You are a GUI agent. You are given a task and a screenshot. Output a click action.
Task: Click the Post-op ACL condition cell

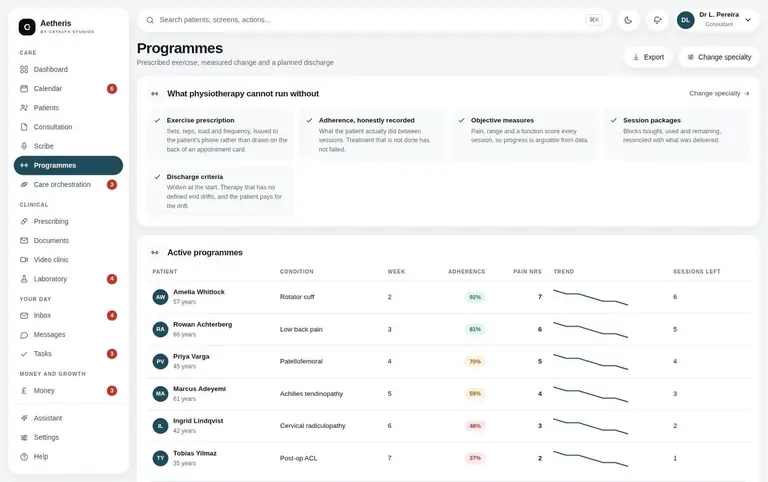coord(298,458)
